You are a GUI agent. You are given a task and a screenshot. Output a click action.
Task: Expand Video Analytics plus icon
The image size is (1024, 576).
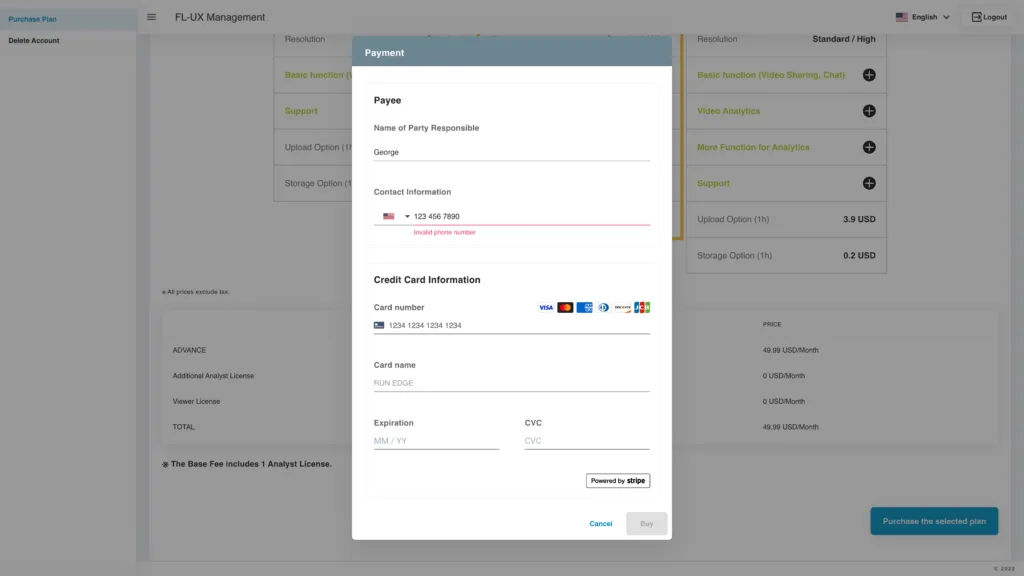869,111
